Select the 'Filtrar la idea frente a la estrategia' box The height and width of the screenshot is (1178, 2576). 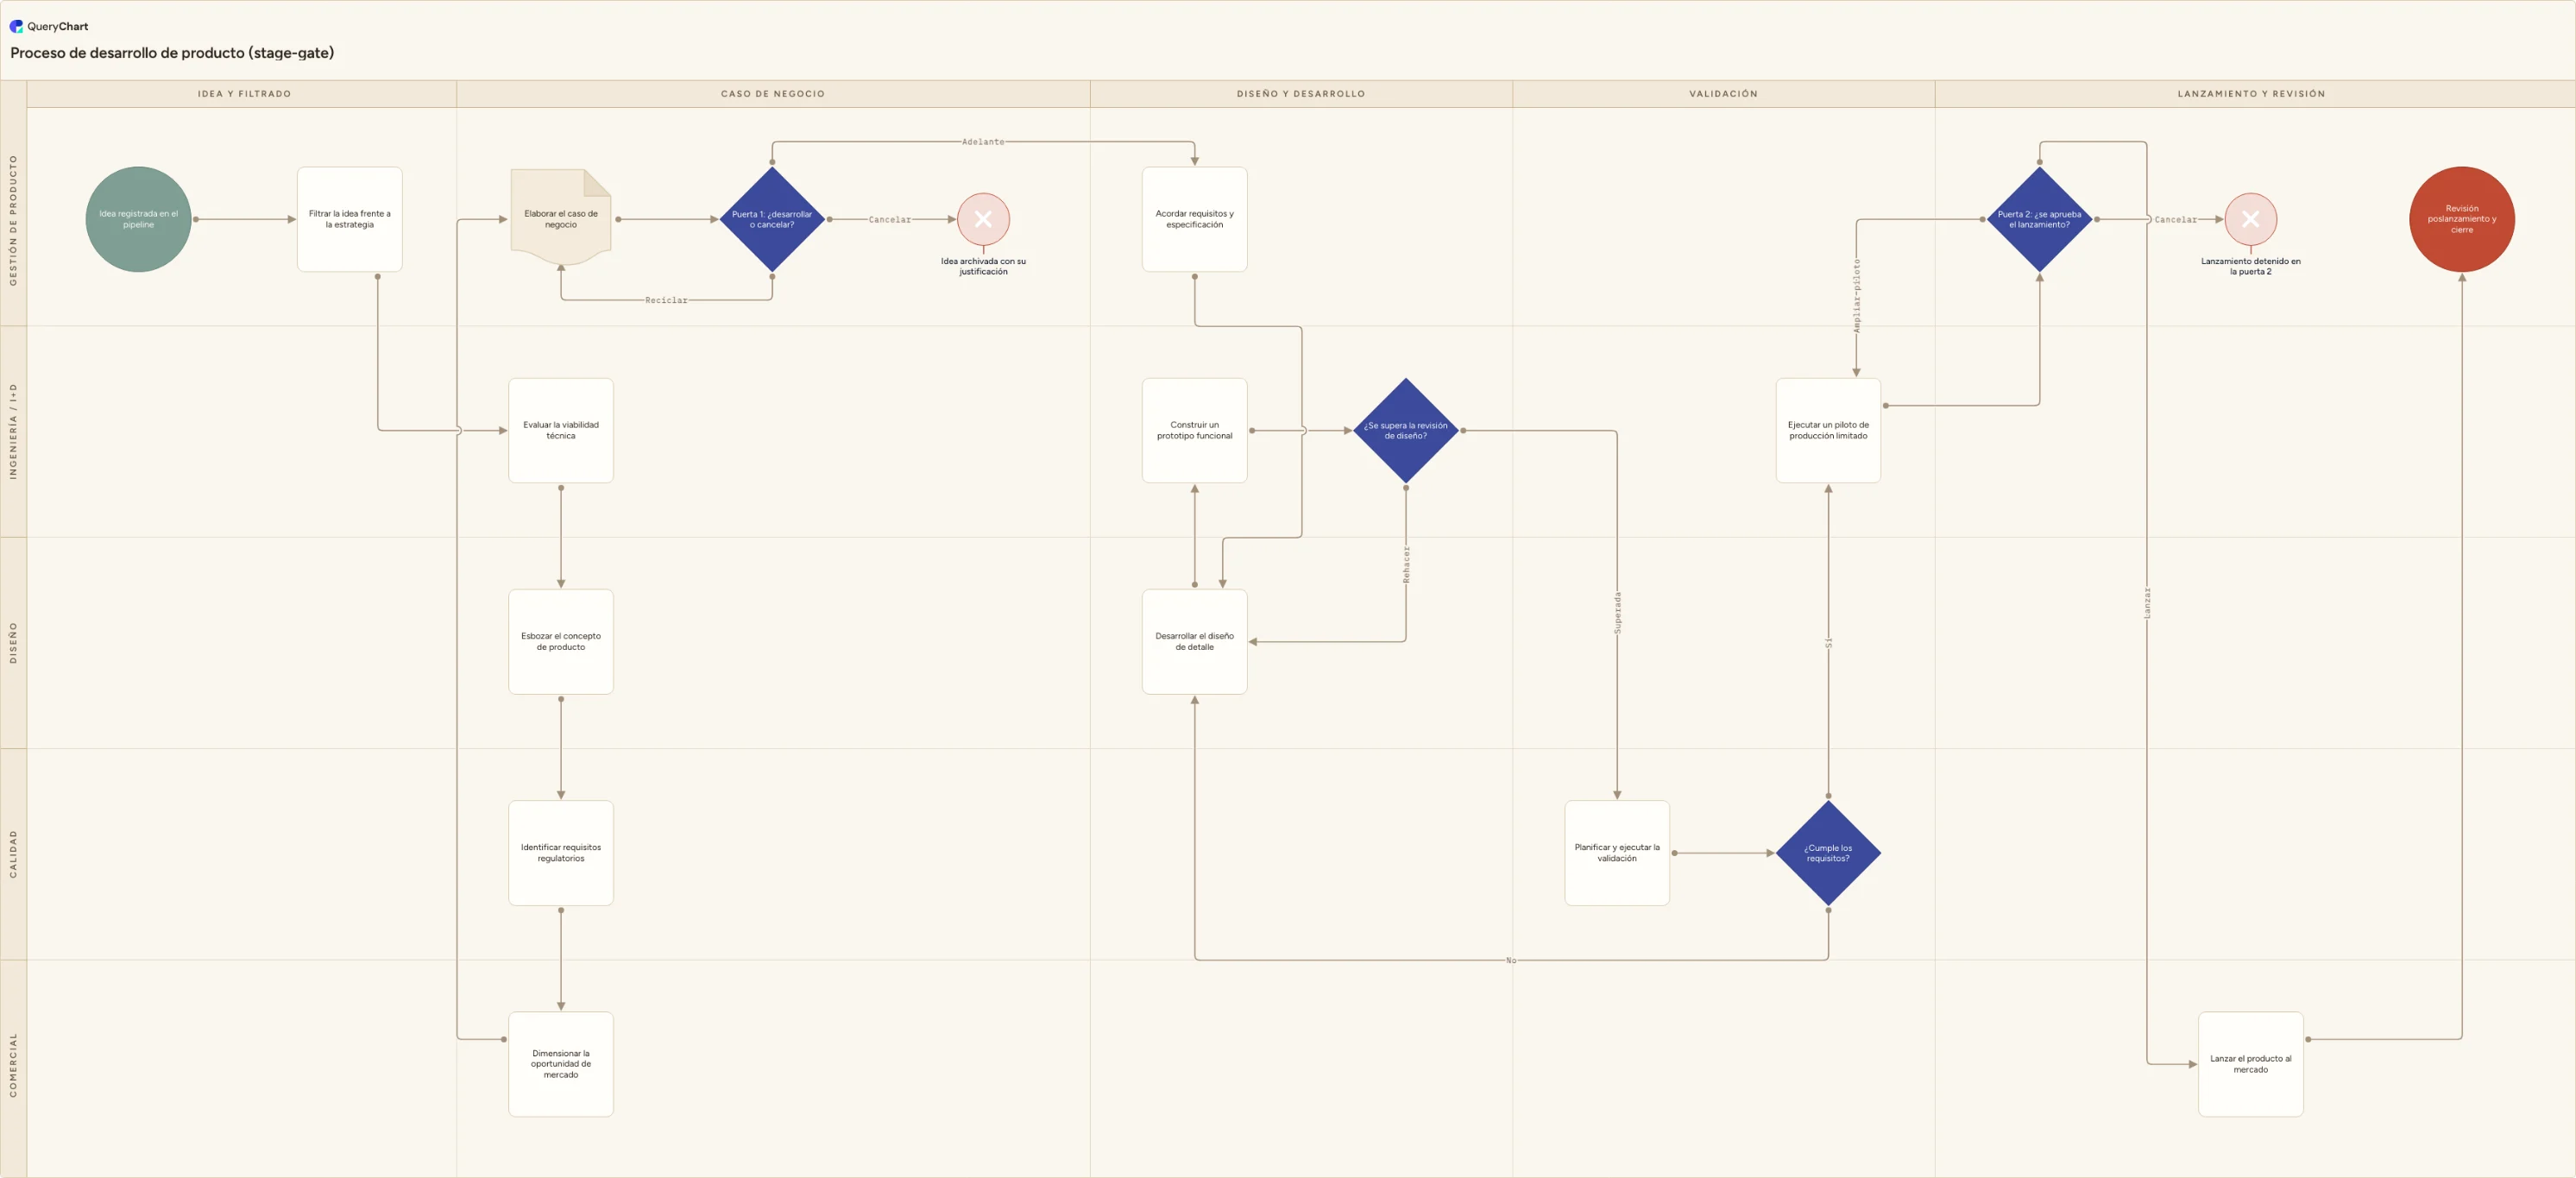(350, 219)
